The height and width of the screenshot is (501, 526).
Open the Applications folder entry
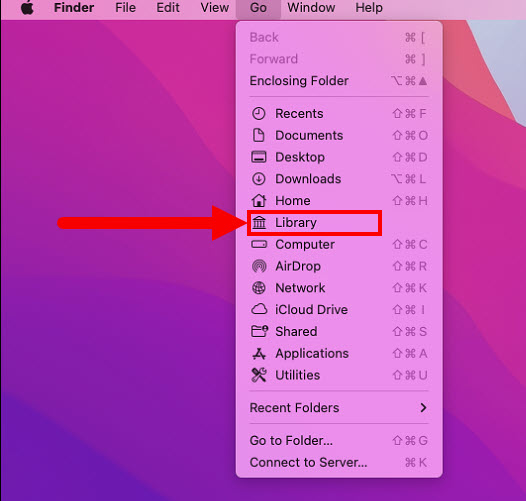[339, 353]
